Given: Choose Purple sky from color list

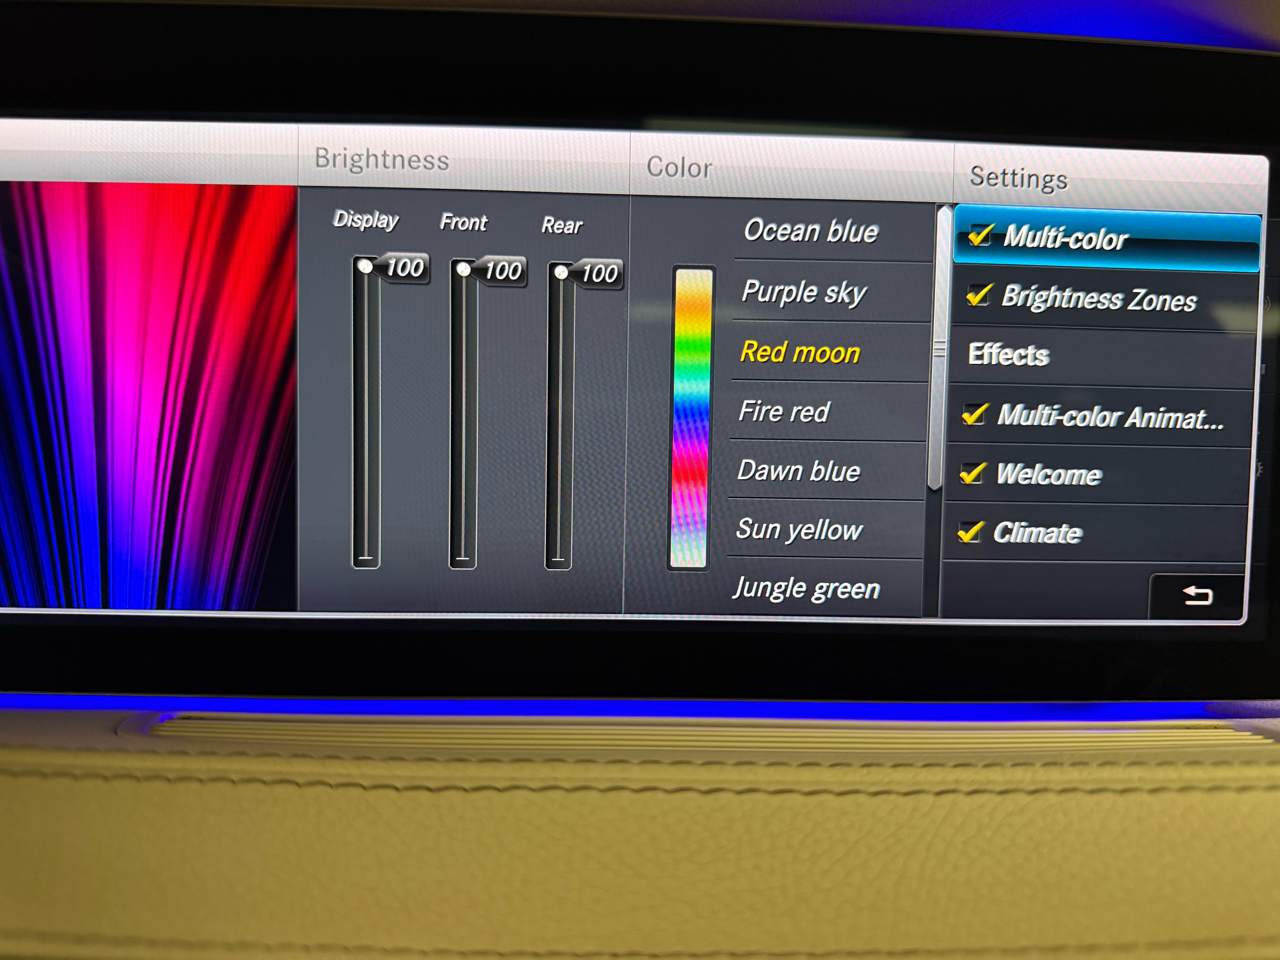Looking at the screenshot, I should [x=804, y=292].
